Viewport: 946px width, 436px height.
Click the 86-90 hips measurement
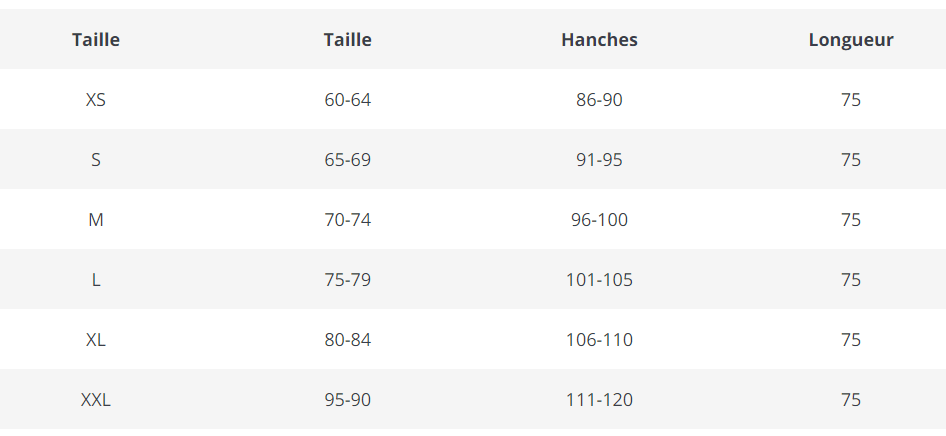(599, 100)
